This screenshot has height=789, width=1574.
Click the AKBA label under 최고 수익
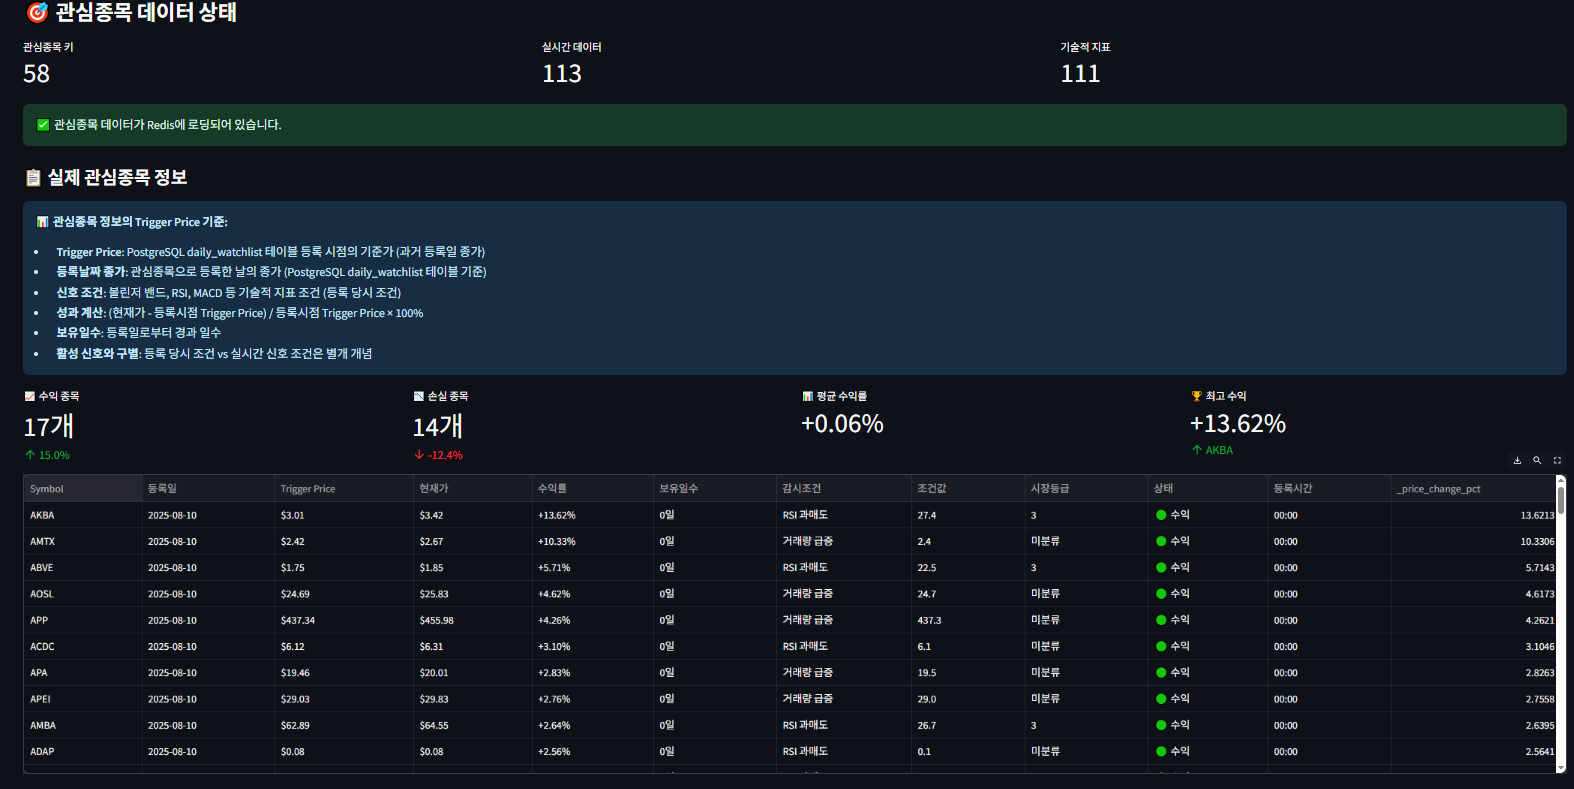point(1219,451)
